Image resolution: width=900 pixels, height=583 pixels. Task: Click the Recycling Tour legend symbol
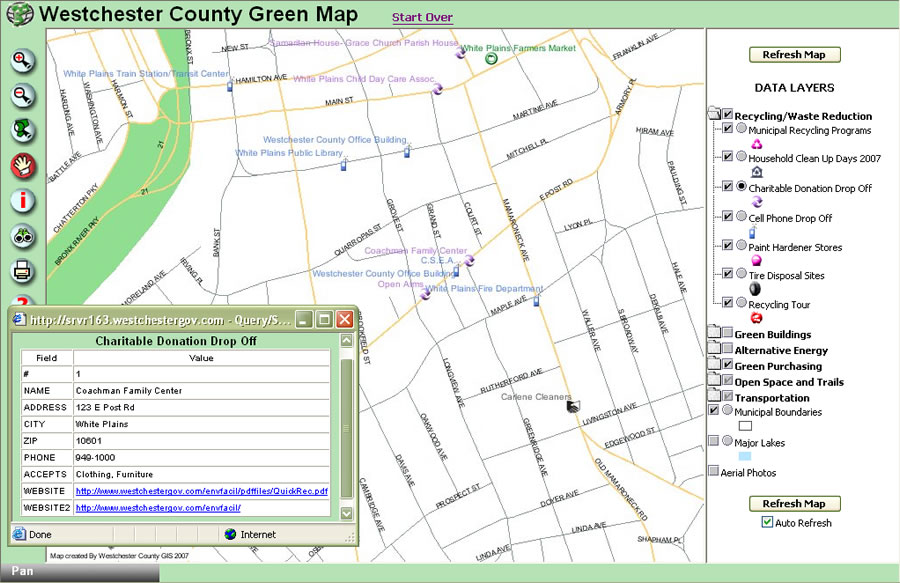click(x=757, y=318)
